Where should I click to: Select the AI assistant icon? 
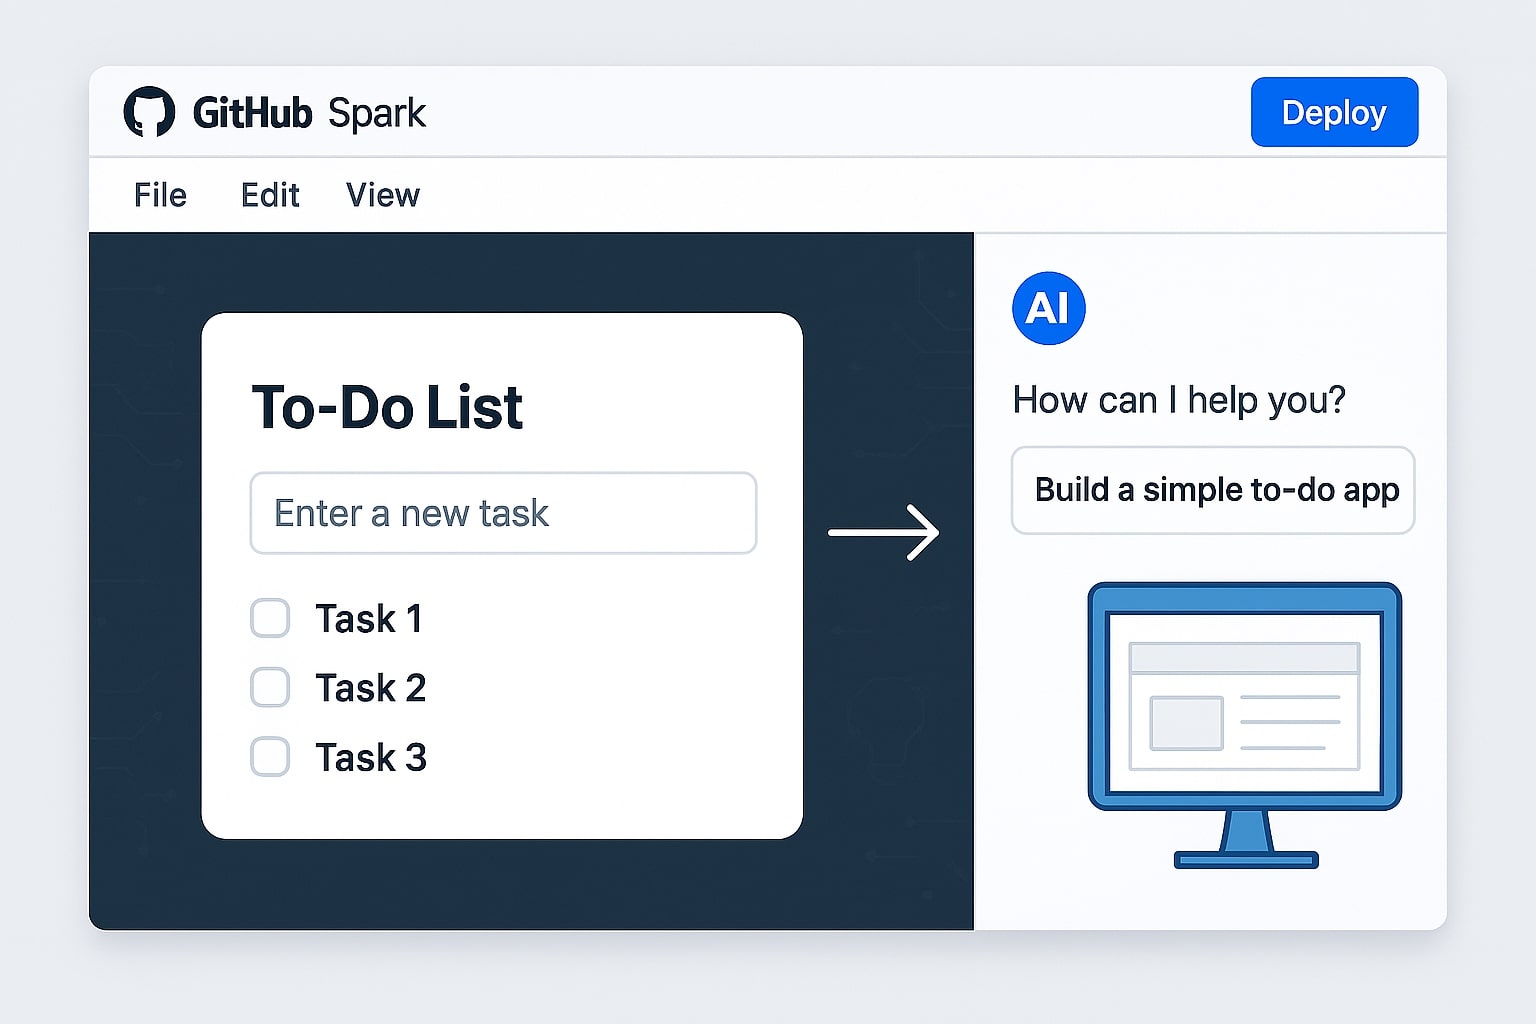pos(1047,309)
